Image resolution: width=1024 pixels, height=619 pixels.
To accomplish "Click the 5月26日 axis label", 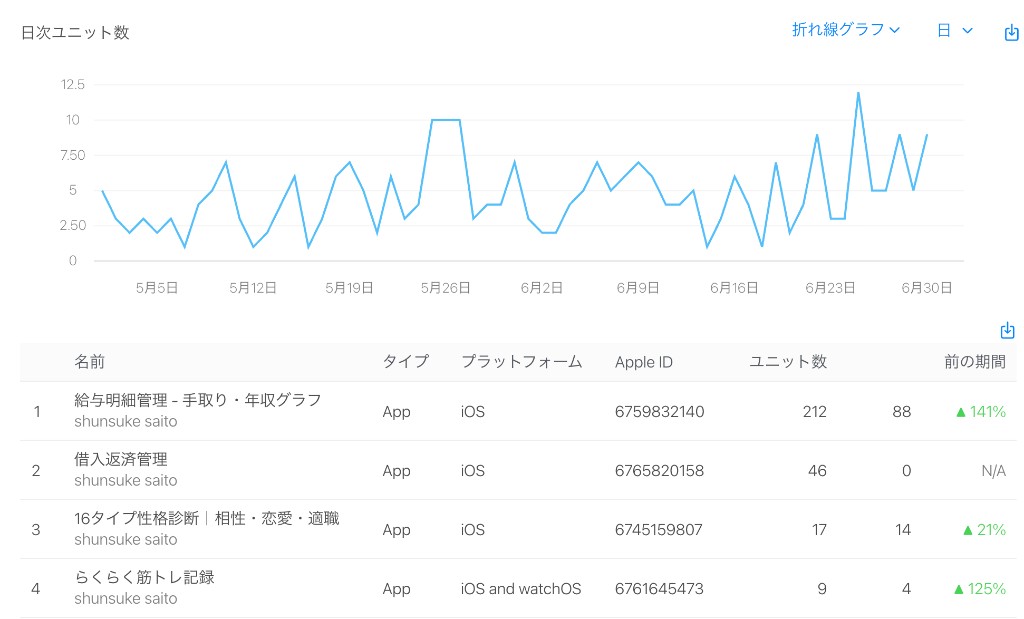I will click(x=445, y=288).
